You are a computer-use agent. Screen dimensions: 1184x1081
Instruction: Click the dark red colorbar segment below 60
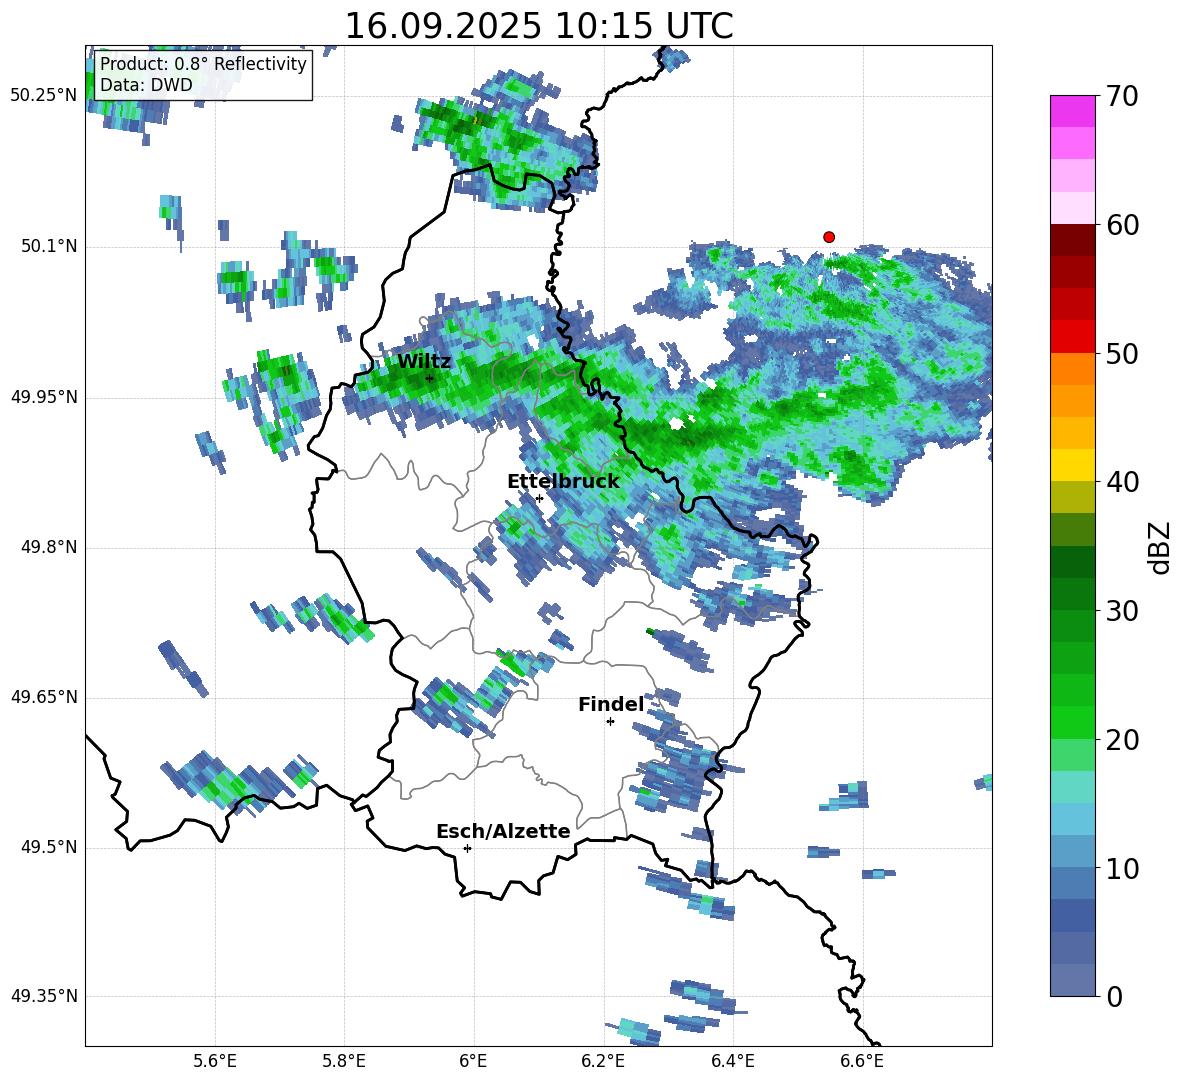click(x=1073, y=240)
